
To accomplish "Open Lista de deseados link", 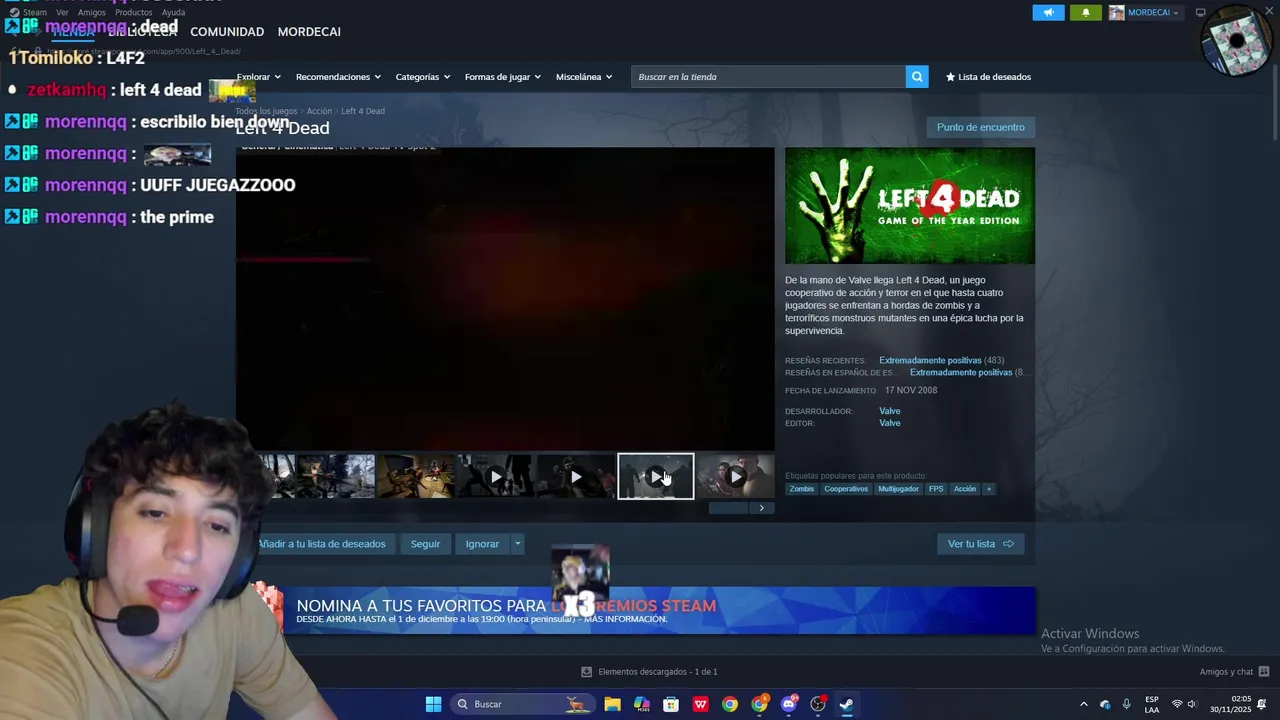I will [x=988, y=77].
